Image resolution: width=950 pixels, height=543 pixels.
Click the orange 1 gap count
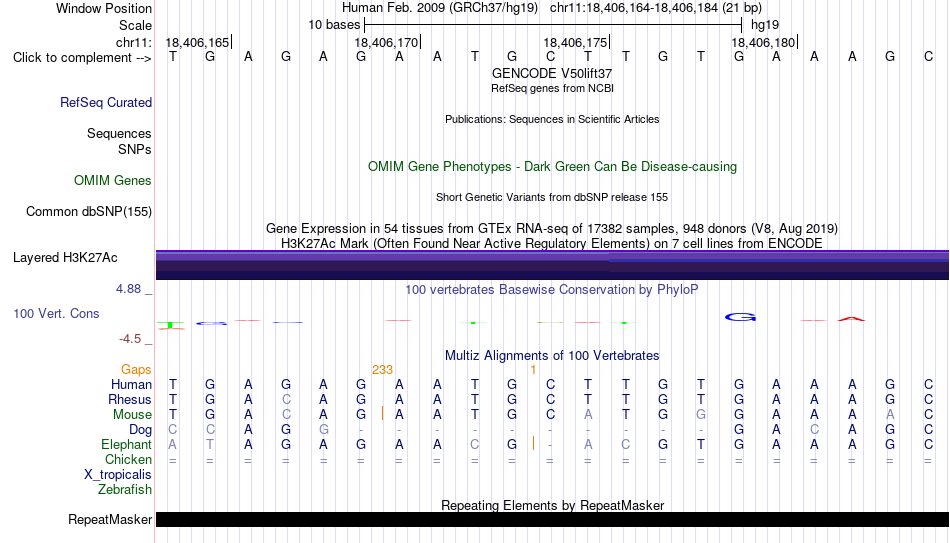coord(533,370)
